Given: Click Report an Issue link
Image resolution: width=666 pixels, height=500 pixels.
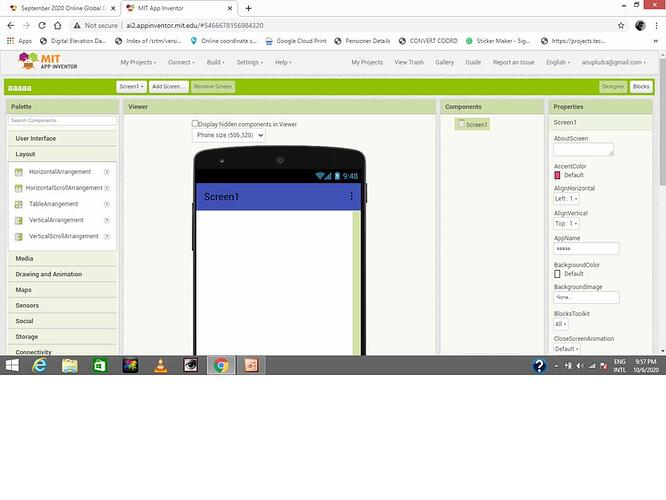Looking at the screenshot, I should pos(514,62).
